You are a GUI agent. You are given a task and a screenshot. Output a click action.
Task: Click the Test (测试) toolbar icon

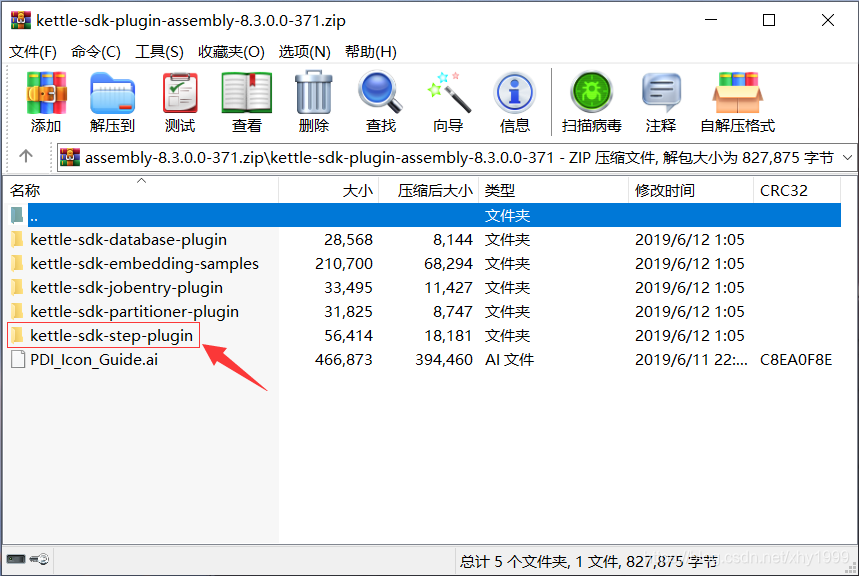tap(180, 93)
